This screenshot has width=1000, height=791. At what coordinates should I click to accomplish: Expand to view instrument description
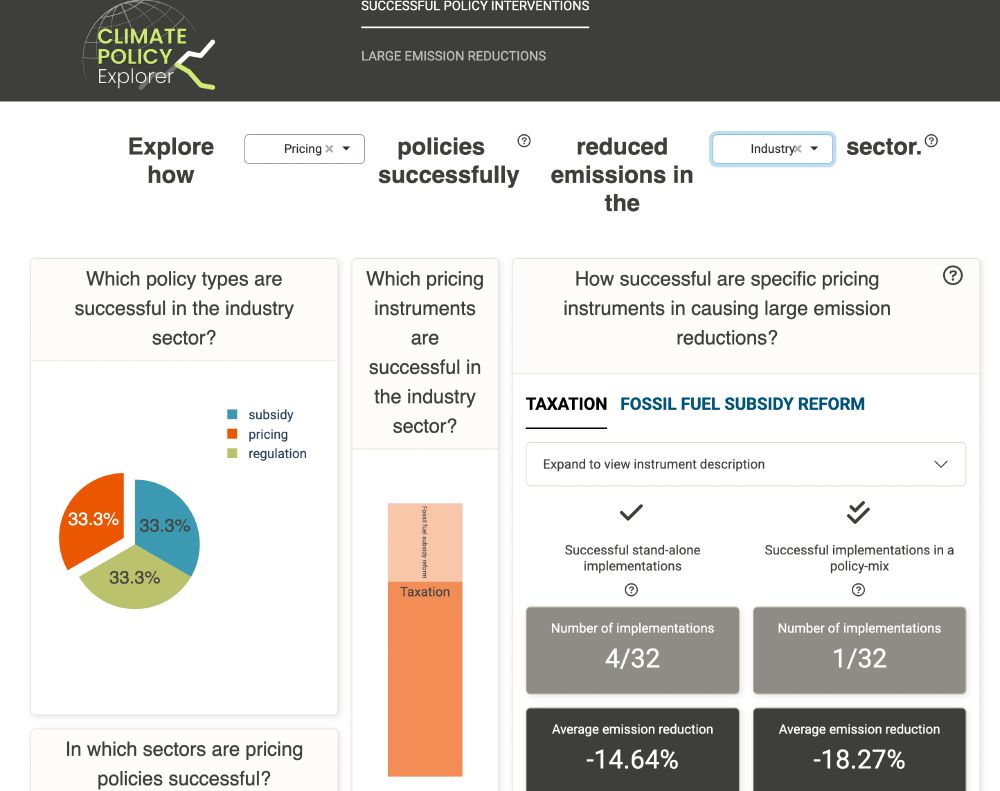click(x=746, y=464)
